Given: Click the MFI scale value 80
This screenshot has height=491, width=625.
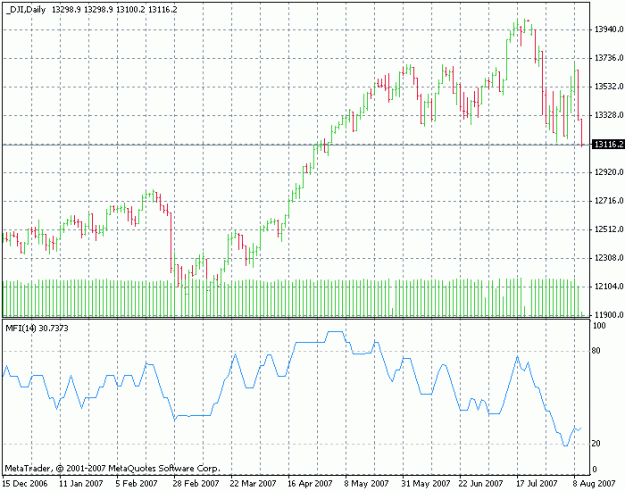Looking at the screenshot, I should pos(596,351).
